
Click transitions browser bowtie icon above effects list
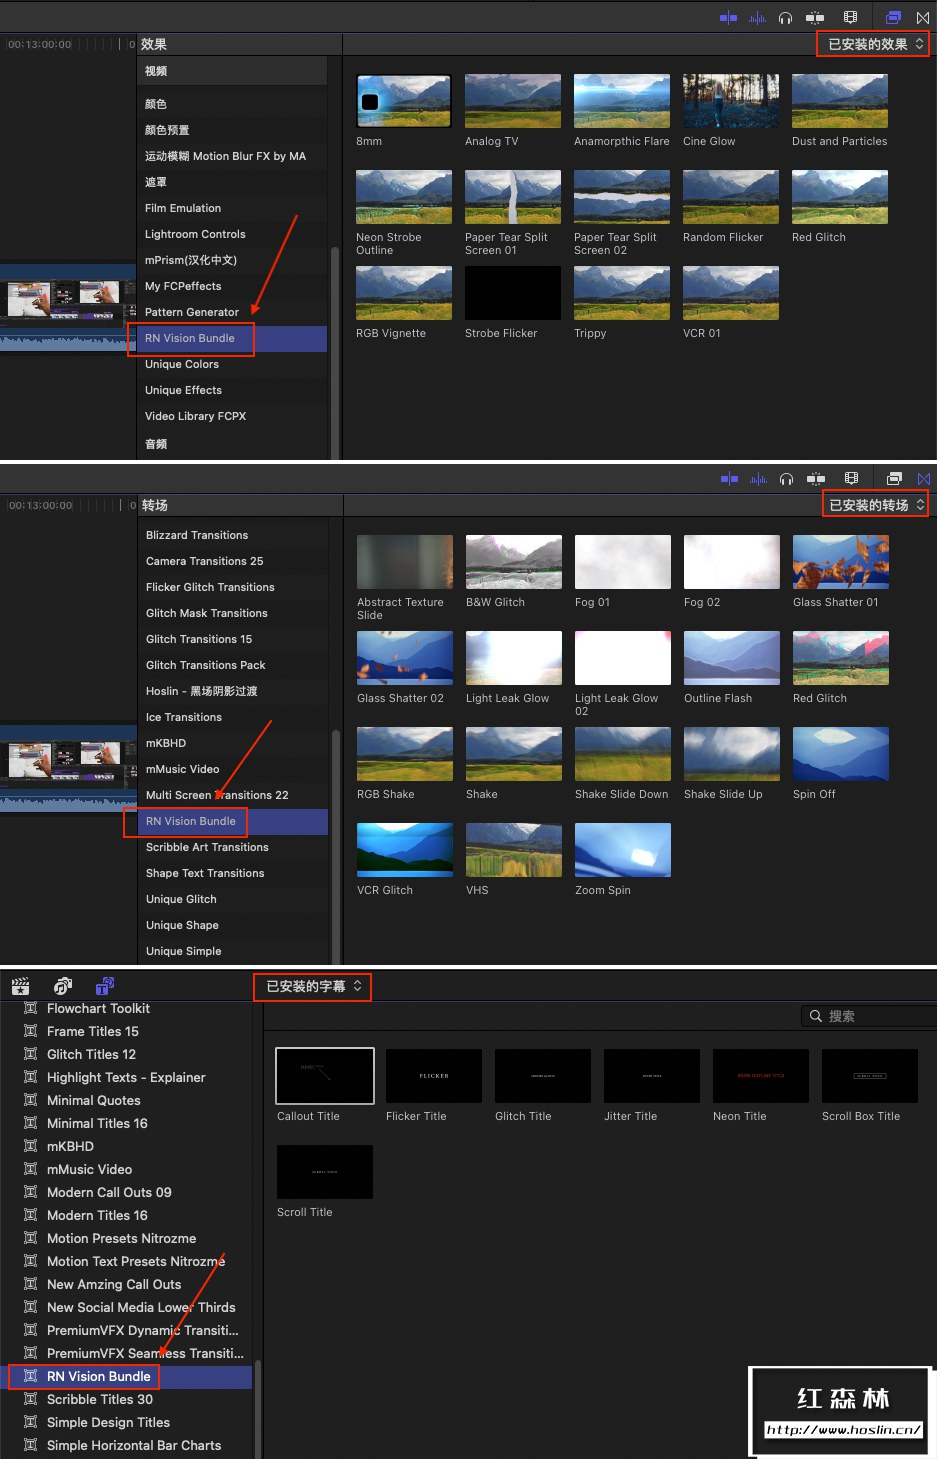[x=923, y=17]
